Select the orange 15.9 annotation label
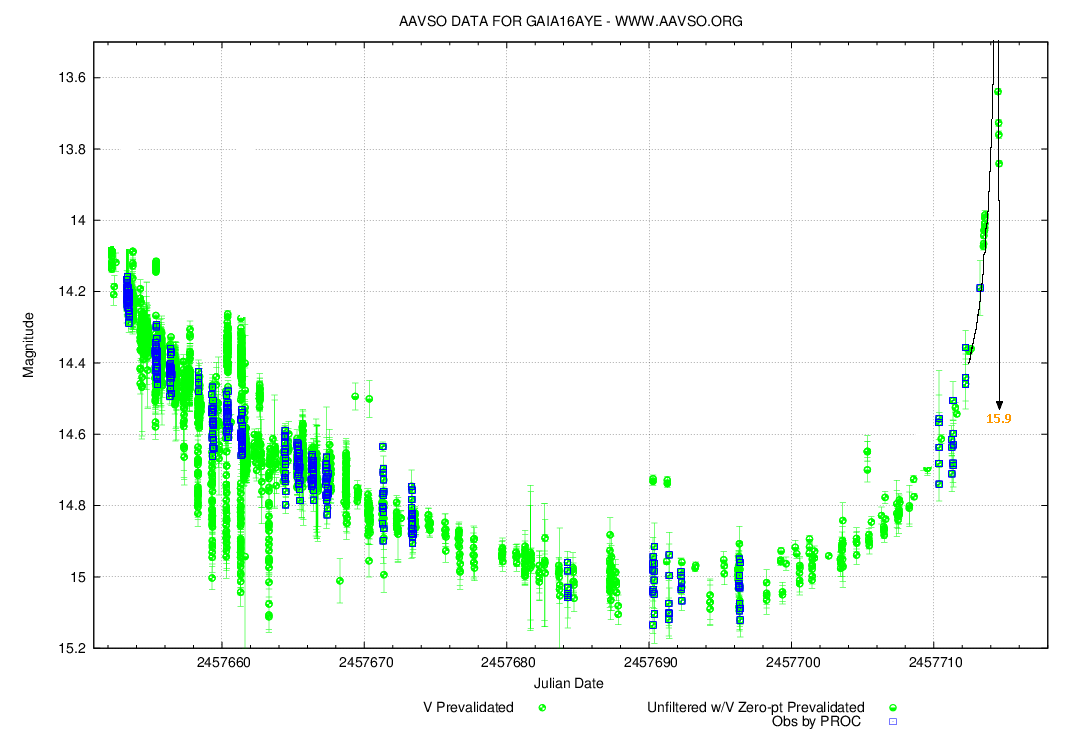 (999, 419)
